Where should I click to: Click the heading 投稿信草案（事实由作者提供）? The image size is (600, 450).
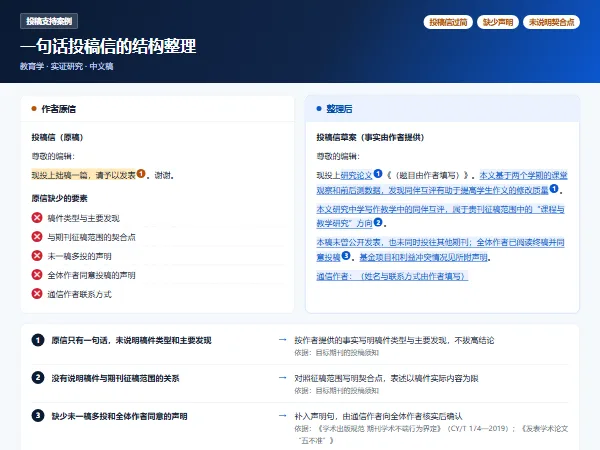pos(370,137)
